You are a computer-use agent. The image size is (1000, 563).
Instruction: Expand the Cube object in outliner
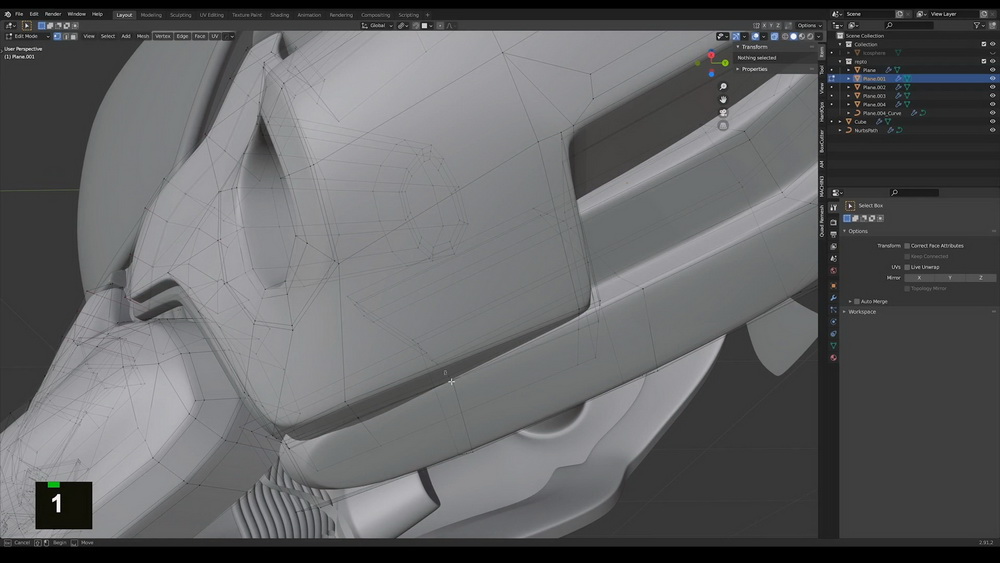pos(840,121)
